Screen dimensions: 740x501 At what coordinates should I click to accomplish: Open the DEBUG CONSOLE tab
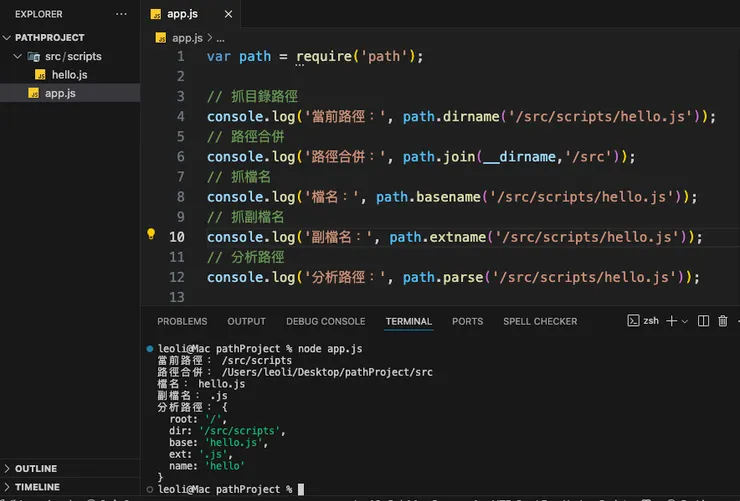click(x=325, y=321)
